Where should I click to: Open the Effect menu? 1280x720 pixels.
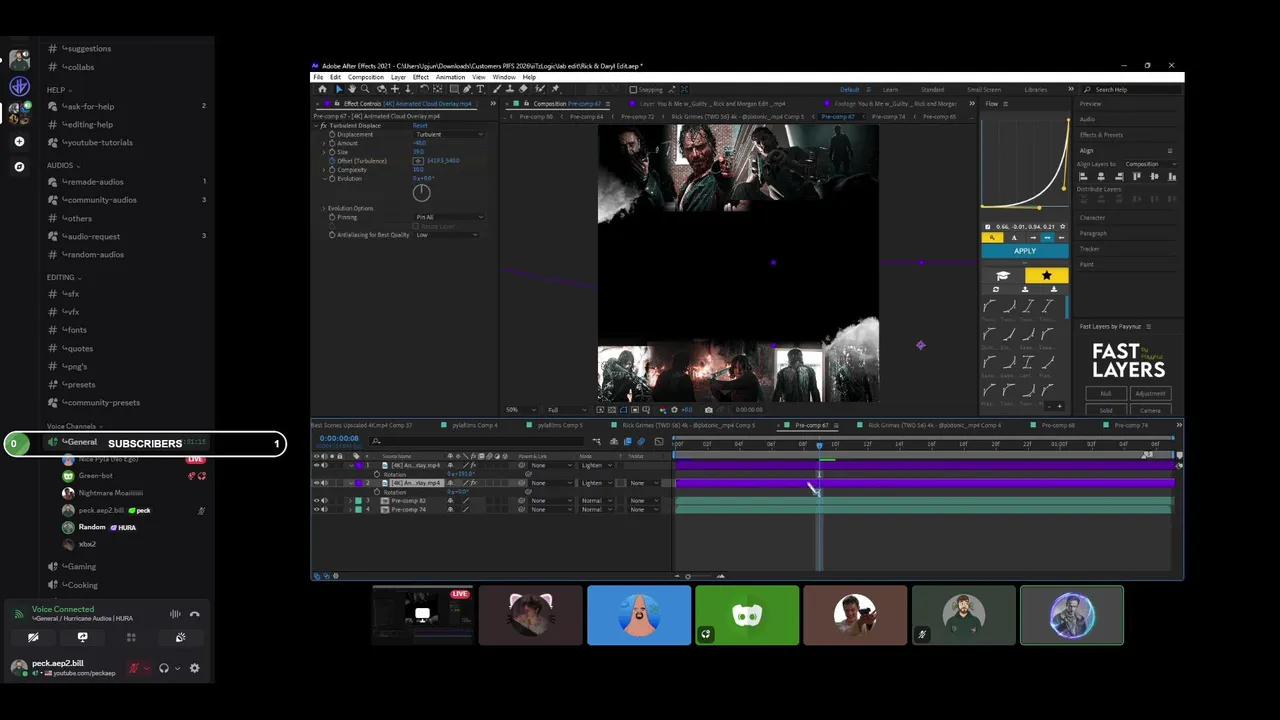pos(421,77)
